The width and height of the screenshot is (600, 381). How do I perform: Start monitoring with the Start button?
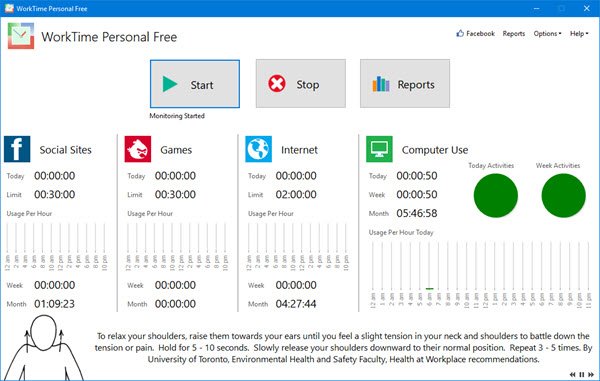pos(195,84)
